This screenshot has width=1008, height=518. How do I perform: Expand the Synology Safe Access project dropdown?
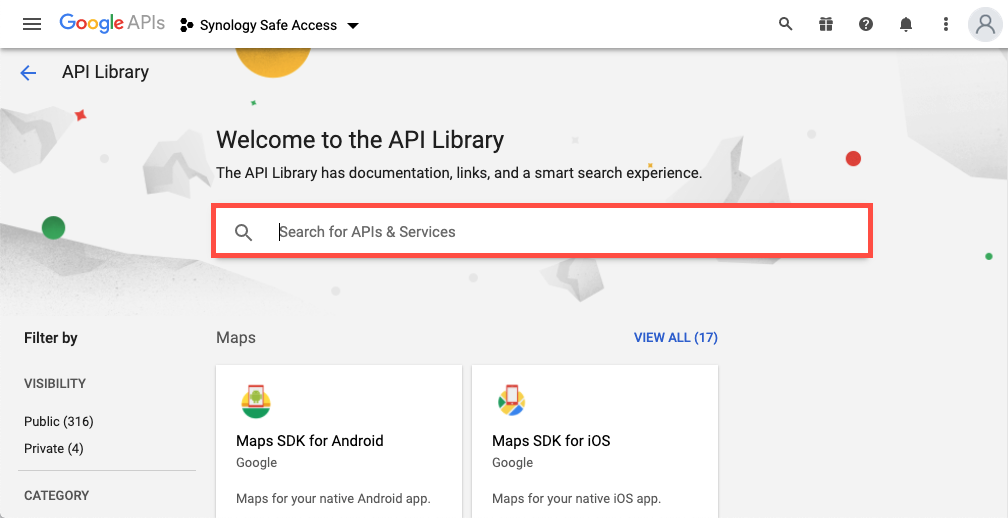pyautogui.click(x=352, y=26)
